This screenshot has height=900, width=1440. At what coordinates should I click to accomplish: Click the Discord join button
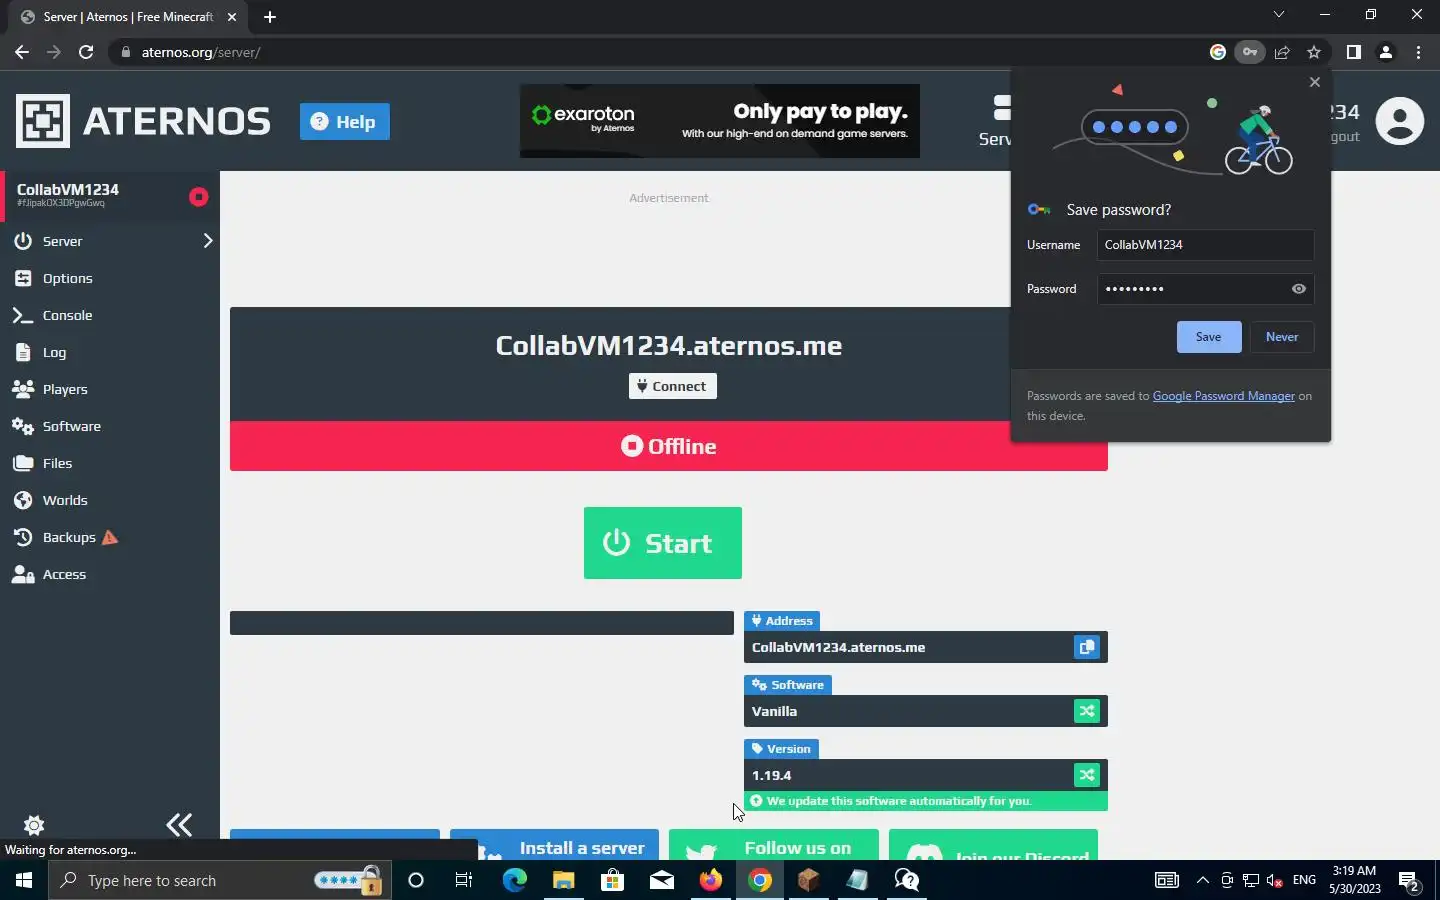tap(993, 845)
